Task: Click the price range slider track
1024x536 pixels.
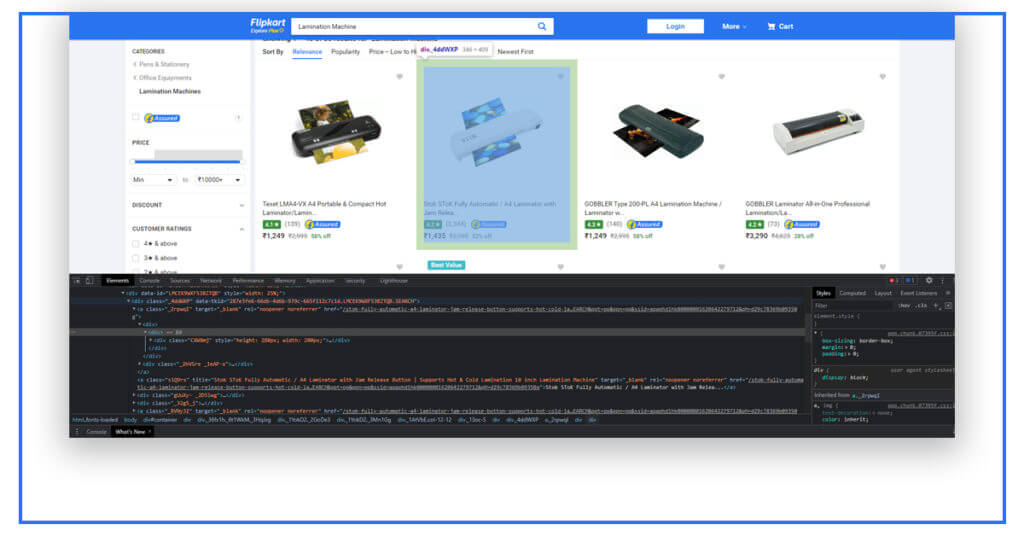Action: (187, 161)
